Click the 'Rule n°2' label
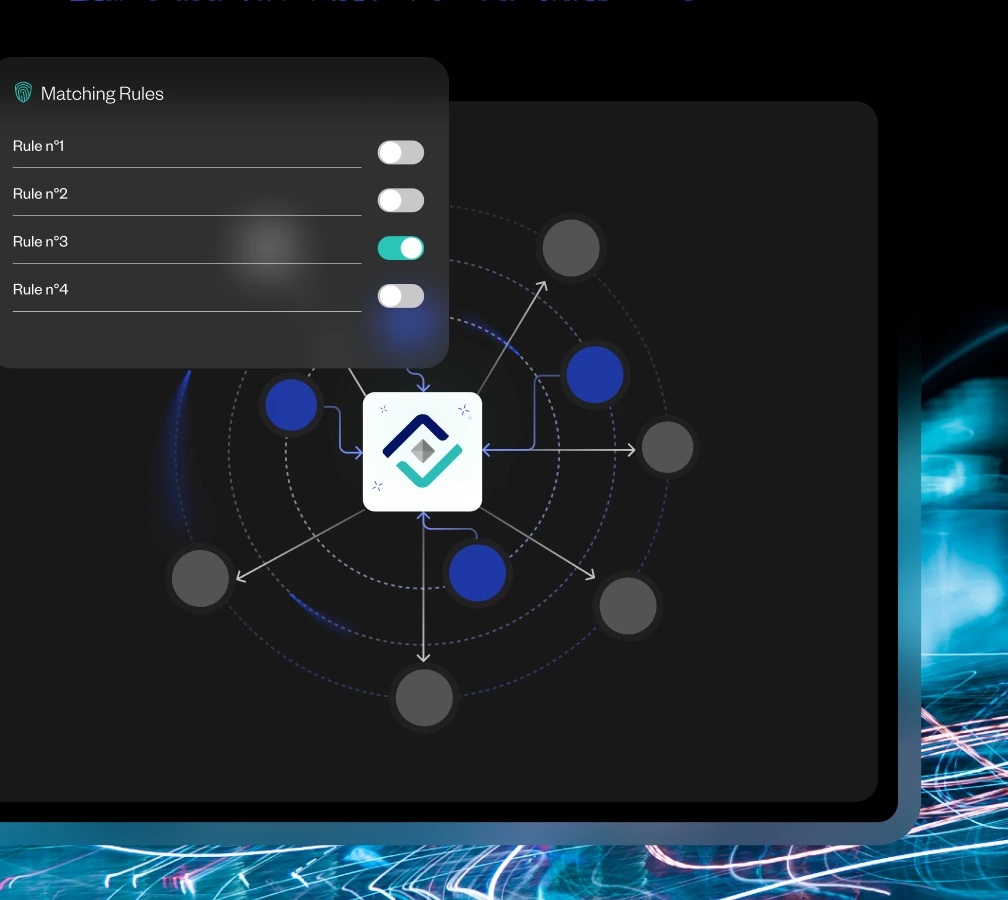This screenshot has width=1008, height=900. pyautogui.click(x=40, y=194)
